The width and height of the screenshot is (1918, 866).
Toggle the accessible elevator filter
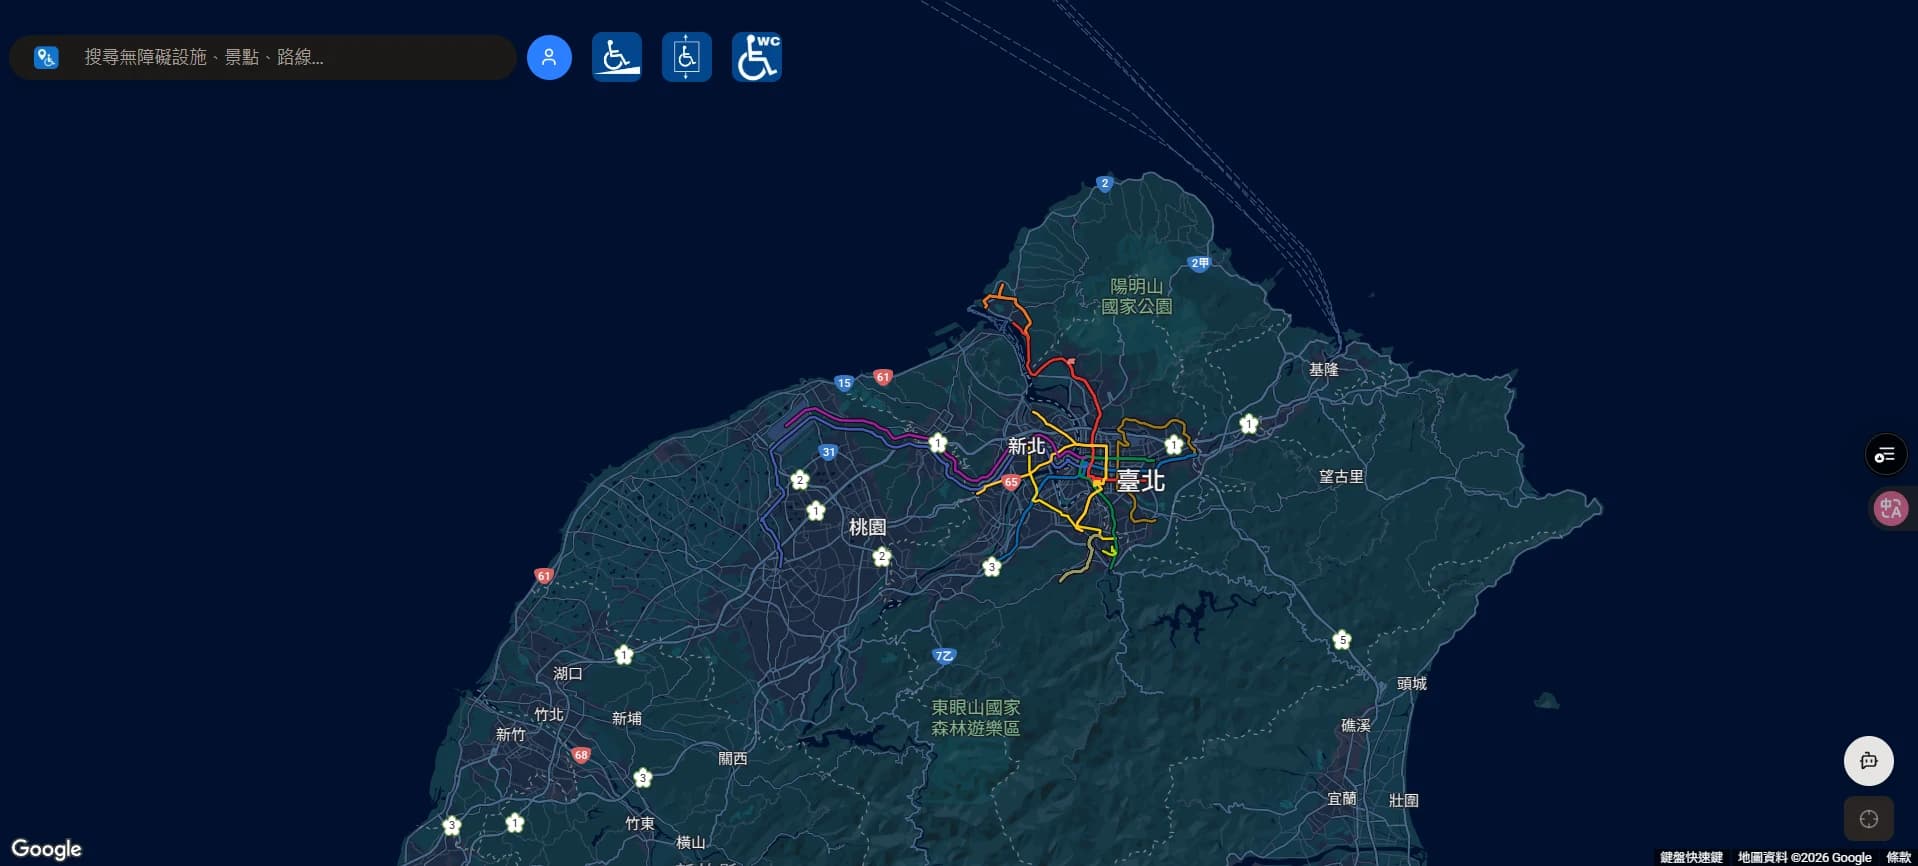[x=687, y=57]
